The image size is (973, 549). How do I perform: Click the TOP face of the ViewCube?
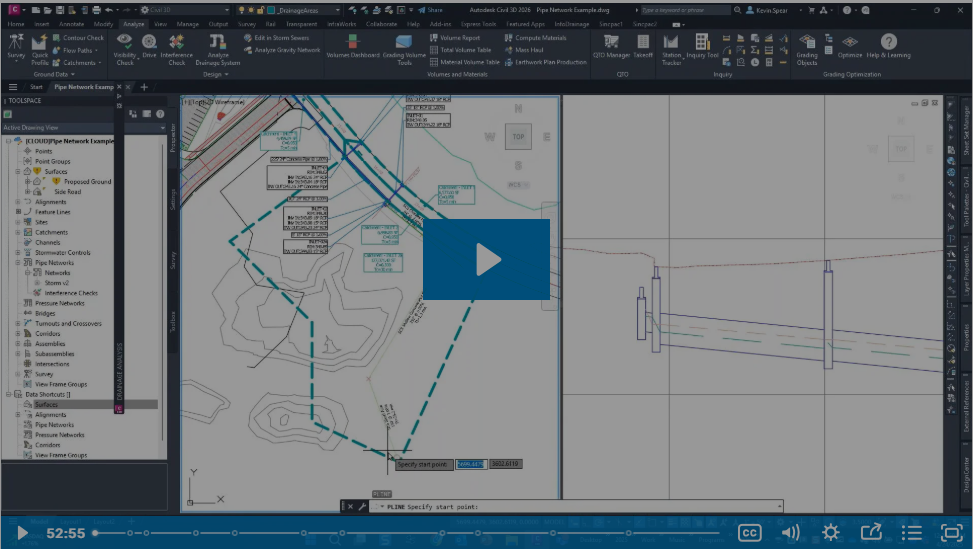click(x=518, y=136)
